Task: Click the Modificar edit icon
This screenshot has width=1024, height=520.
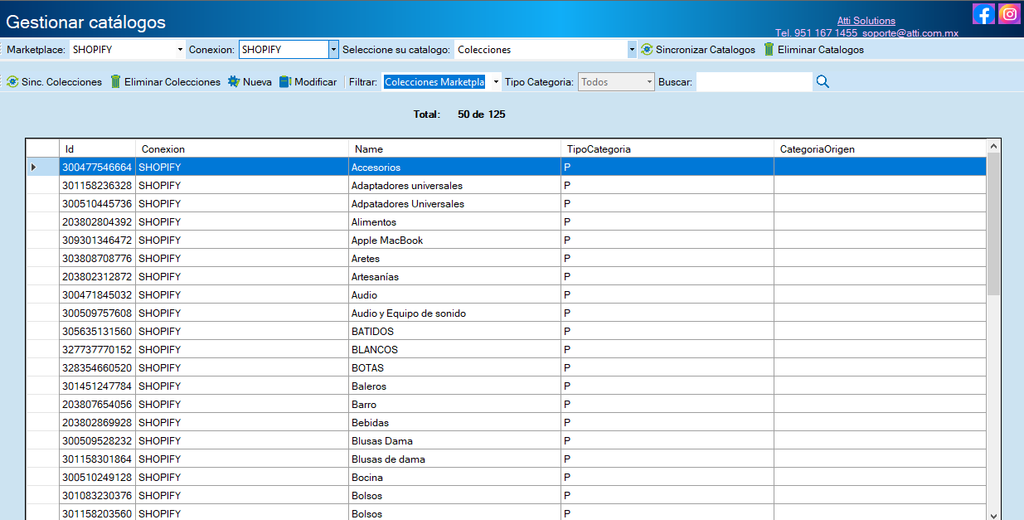Action: (x=285, y=82)
